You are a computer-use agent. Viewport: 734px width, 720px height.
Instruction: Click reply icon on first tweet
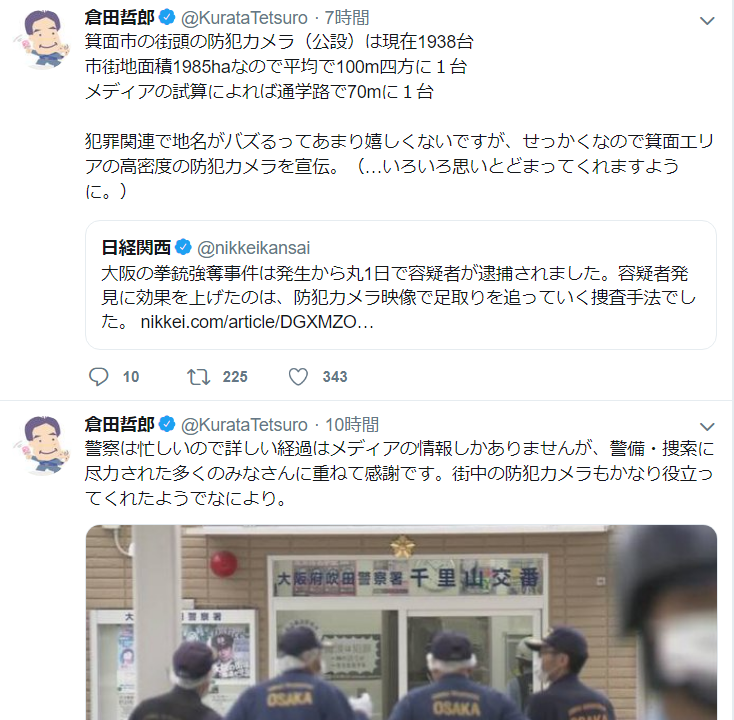[x=98, y=376]
